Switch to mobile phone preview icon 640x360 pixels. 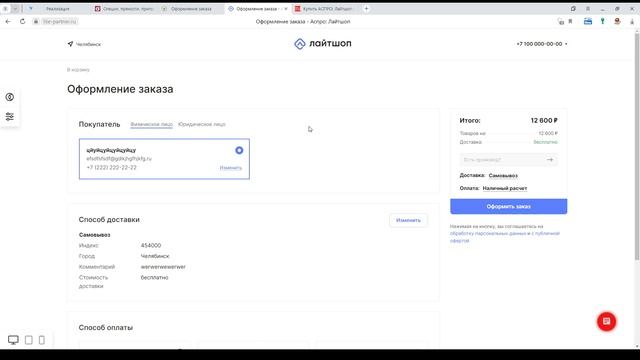click(x=42, y=340)
